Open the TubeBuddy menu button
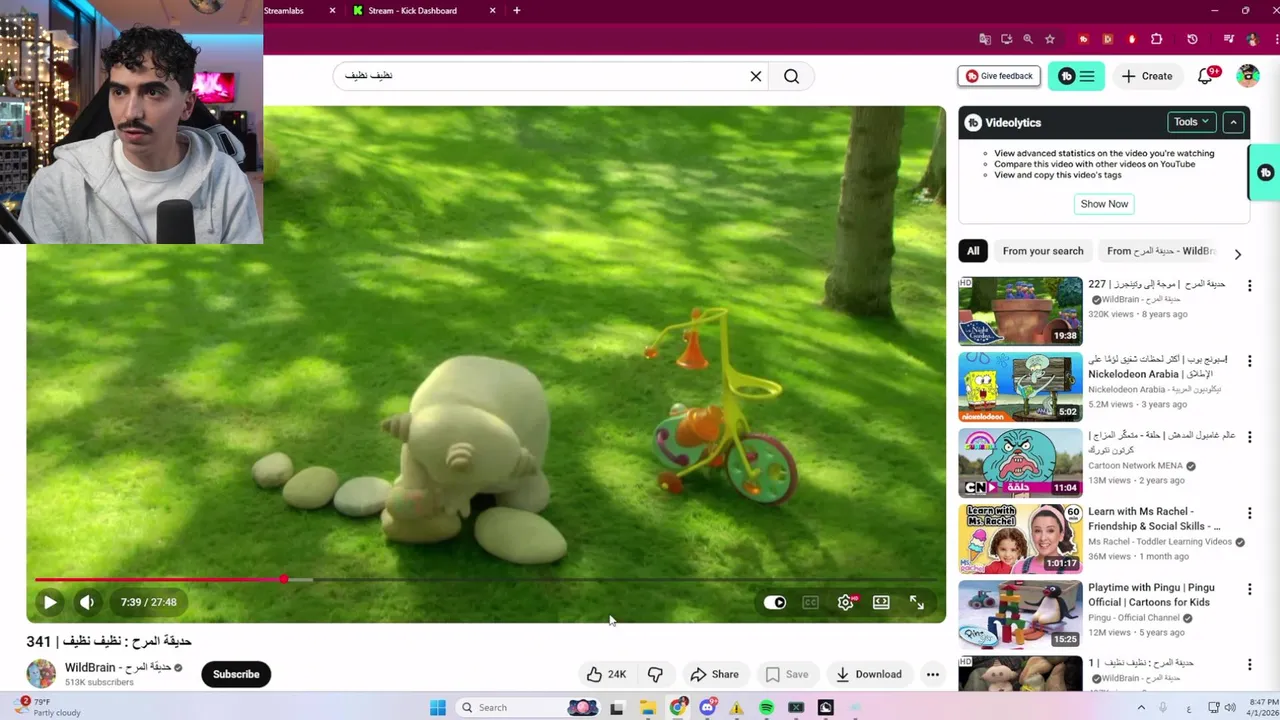The height and width of the screenshot is (720, 1280). tap(1076, 76)
